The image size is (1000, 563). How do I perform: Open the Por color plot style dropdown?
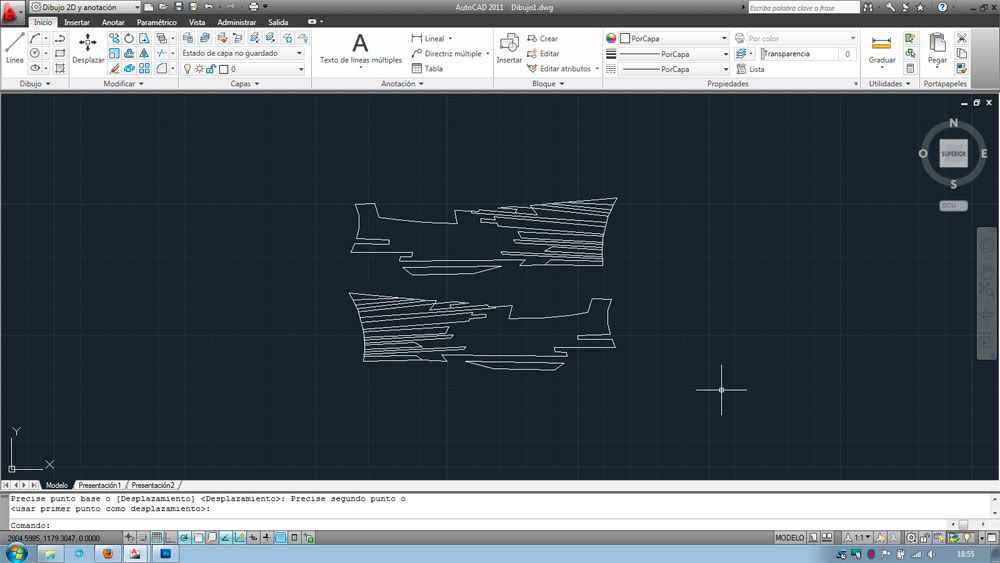click(802, 38)
